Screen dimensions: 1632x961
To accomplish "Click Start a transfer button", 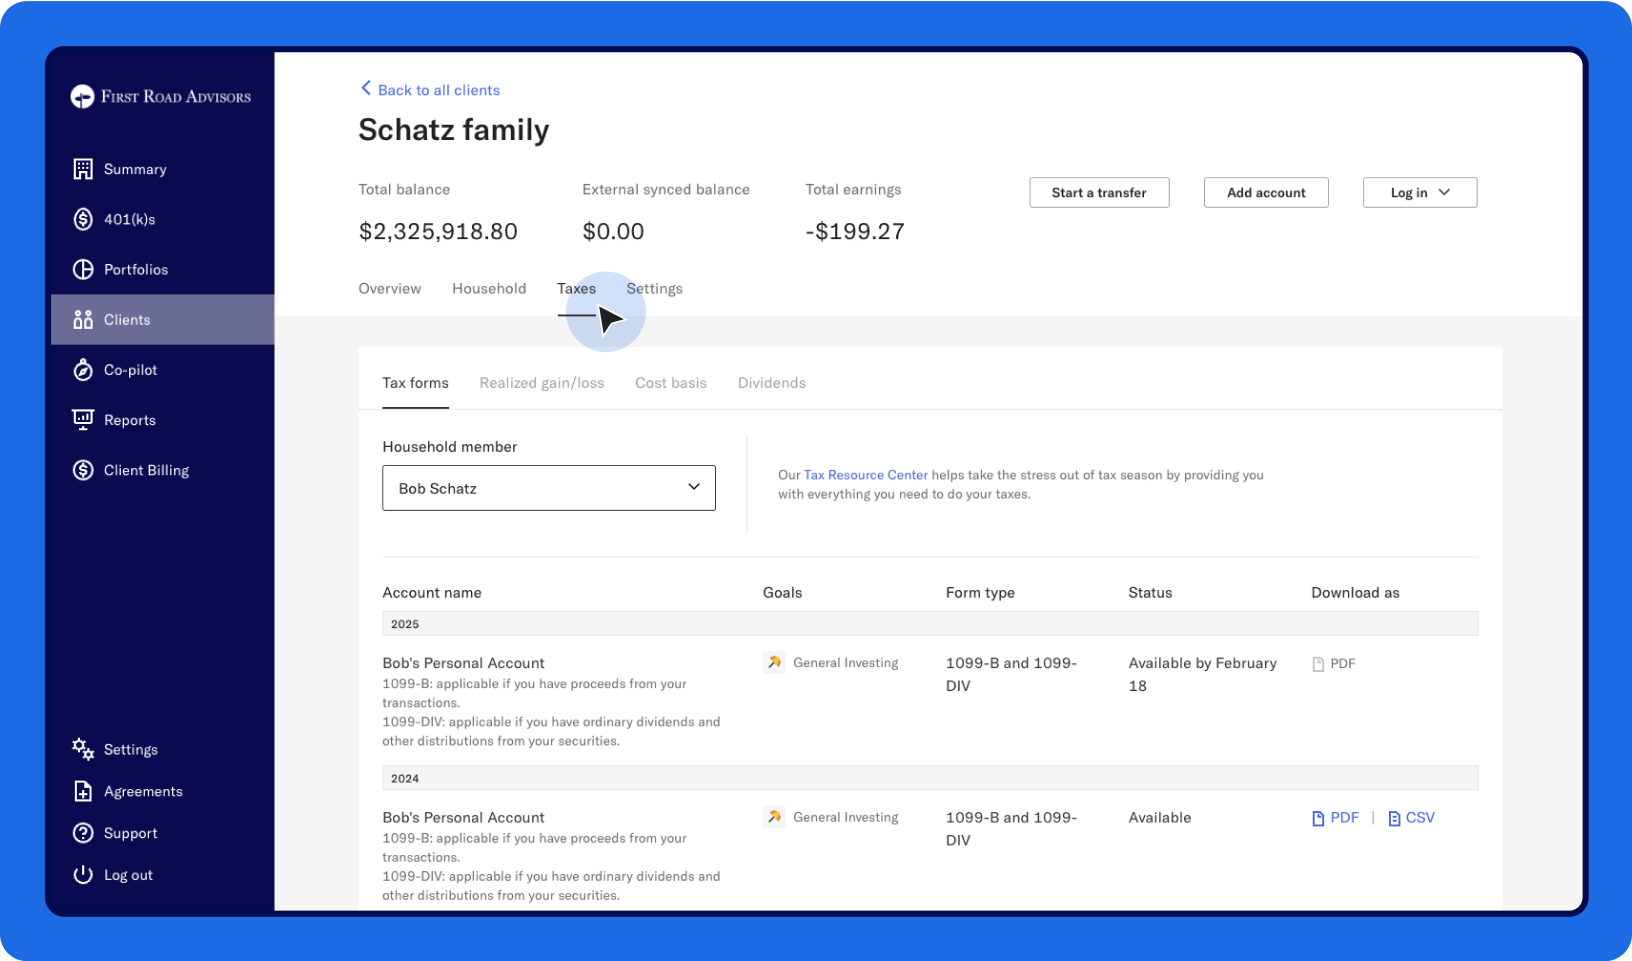I will pyautogui.click(x=1099, y=193).
